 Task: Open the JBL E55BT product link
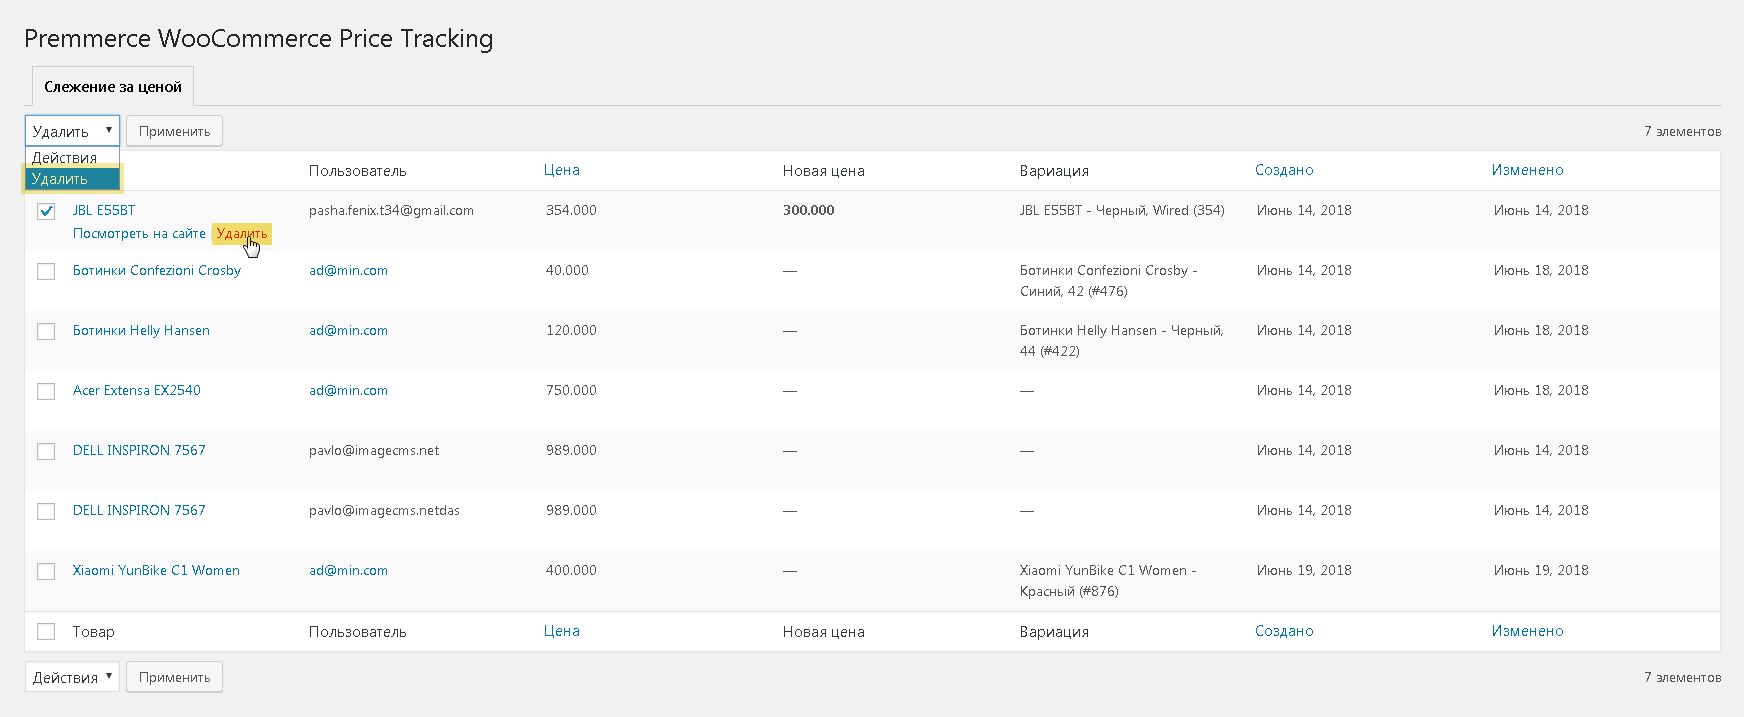click(104, 210)
